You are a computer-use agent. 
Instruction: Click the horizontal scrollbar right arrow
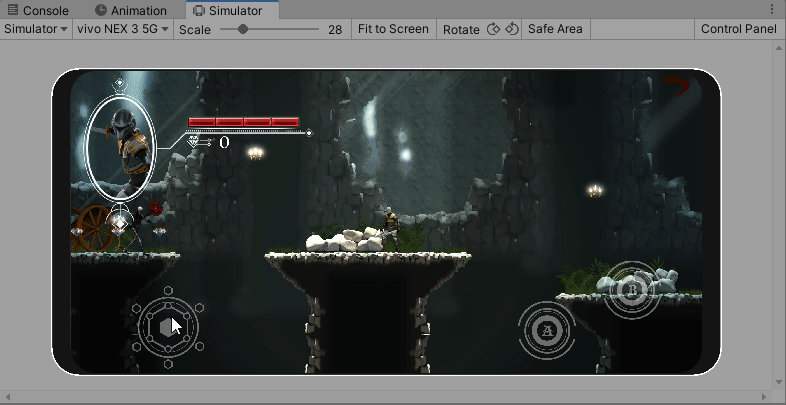tap(764, 397)
